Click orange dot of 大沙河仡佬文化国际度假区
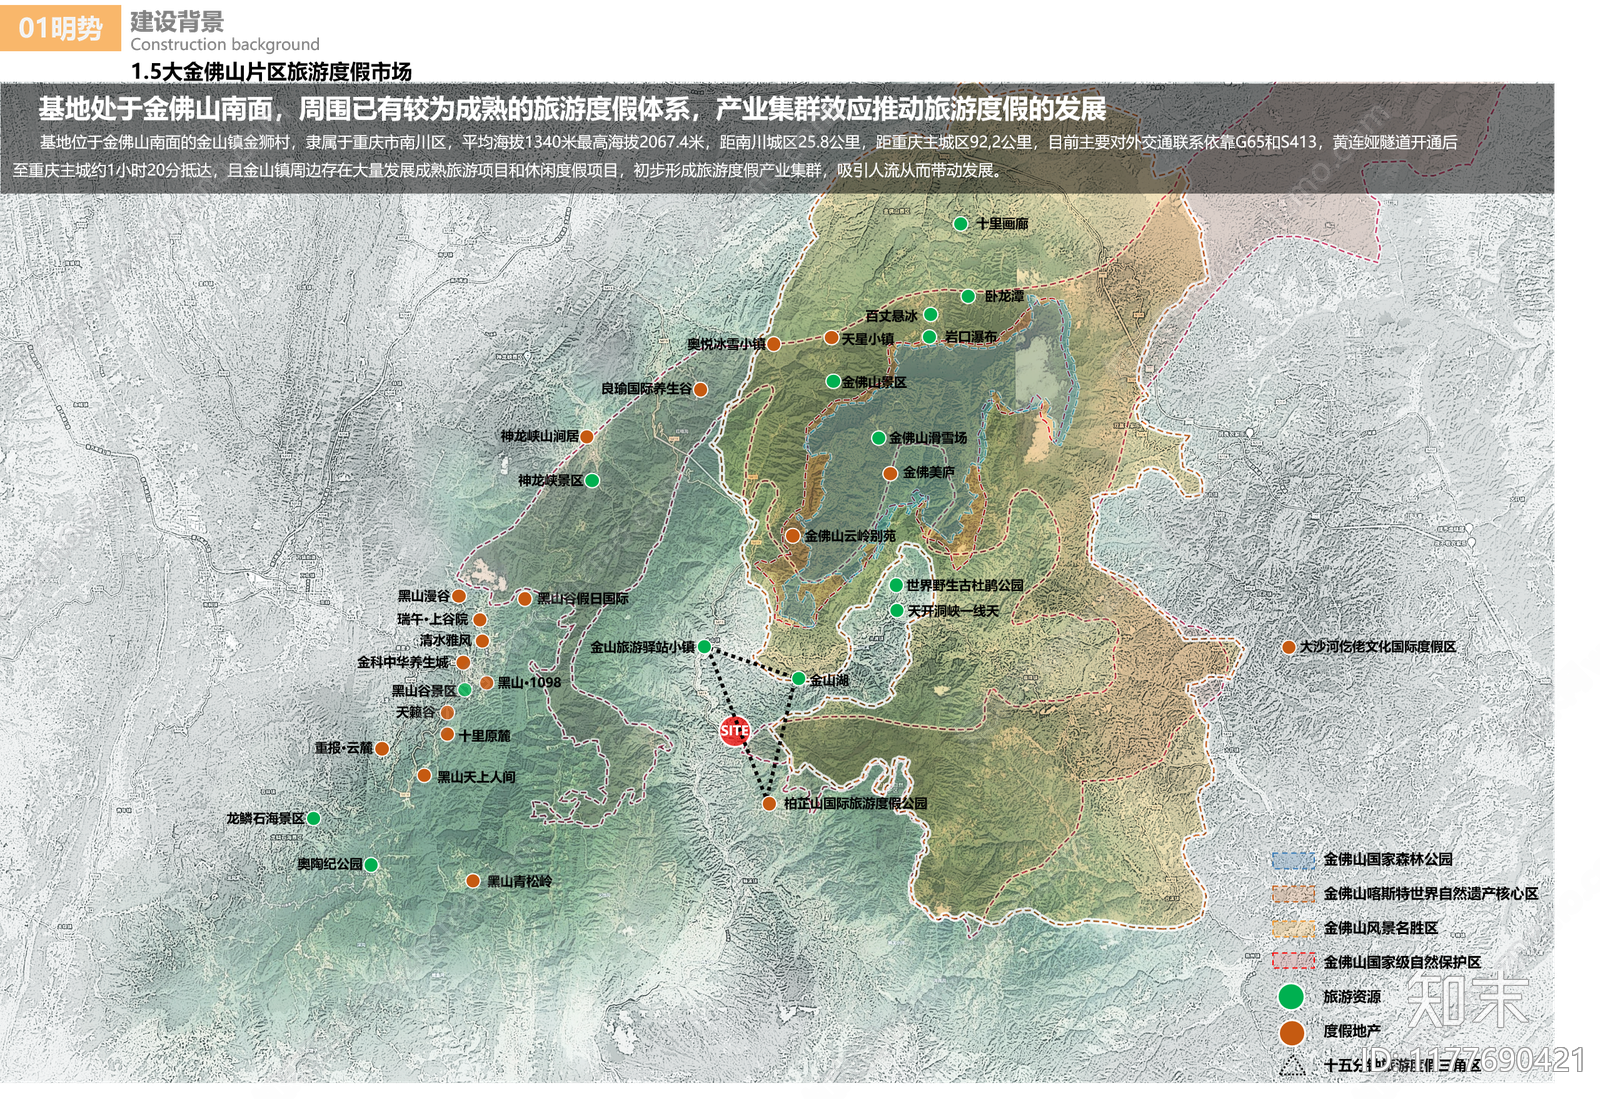The height and width of the screenshot is (1099, 1600). coord(1289,648)
